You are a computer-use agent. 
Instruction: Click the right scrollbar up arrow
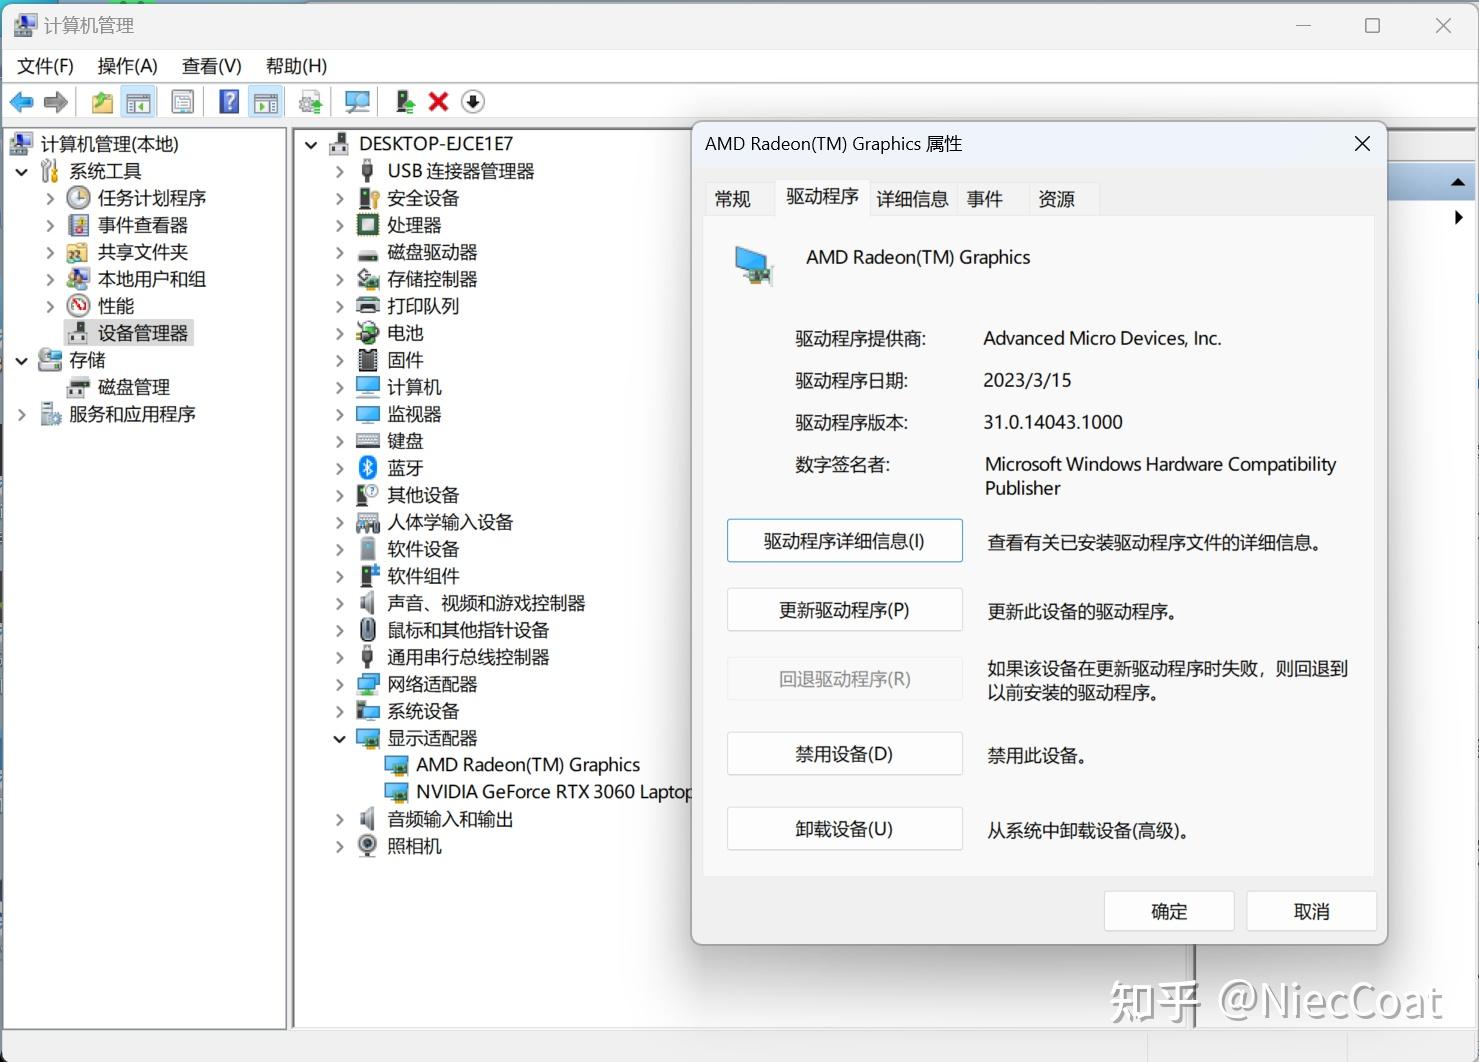(1458, 181)
